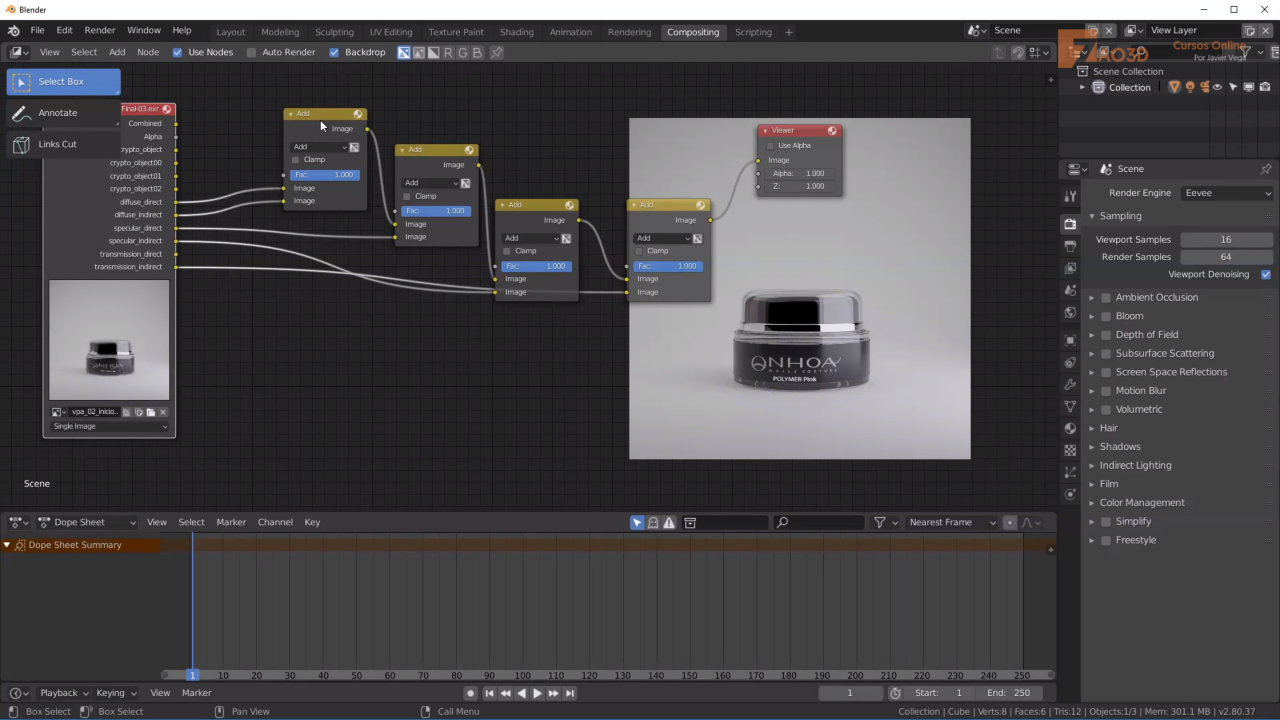Screen dimensions: 1280x720
Task: Show backdrop alpha channel button
Action: tap(433, 52)
